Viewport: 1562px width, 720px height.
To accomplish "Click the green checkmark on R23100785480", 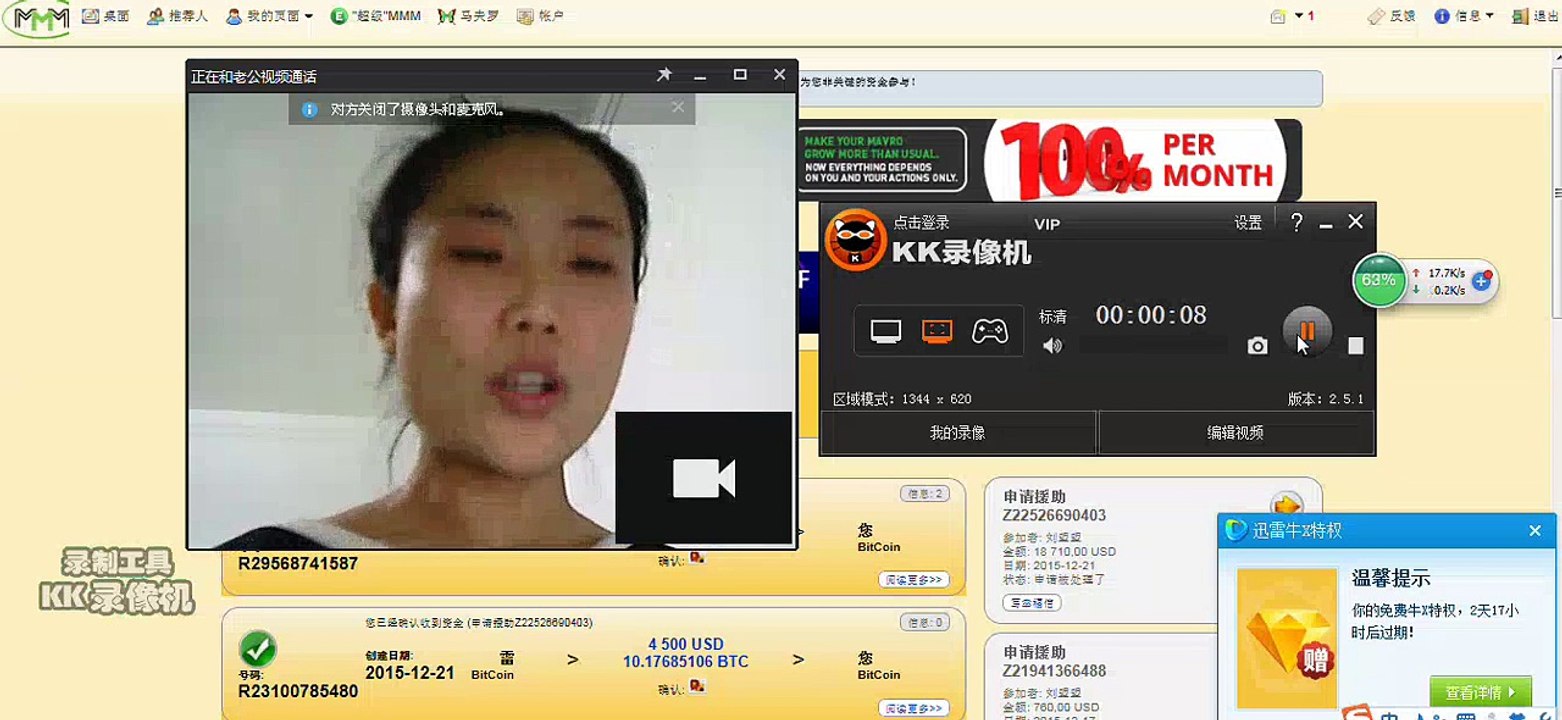I will [257, 650].
